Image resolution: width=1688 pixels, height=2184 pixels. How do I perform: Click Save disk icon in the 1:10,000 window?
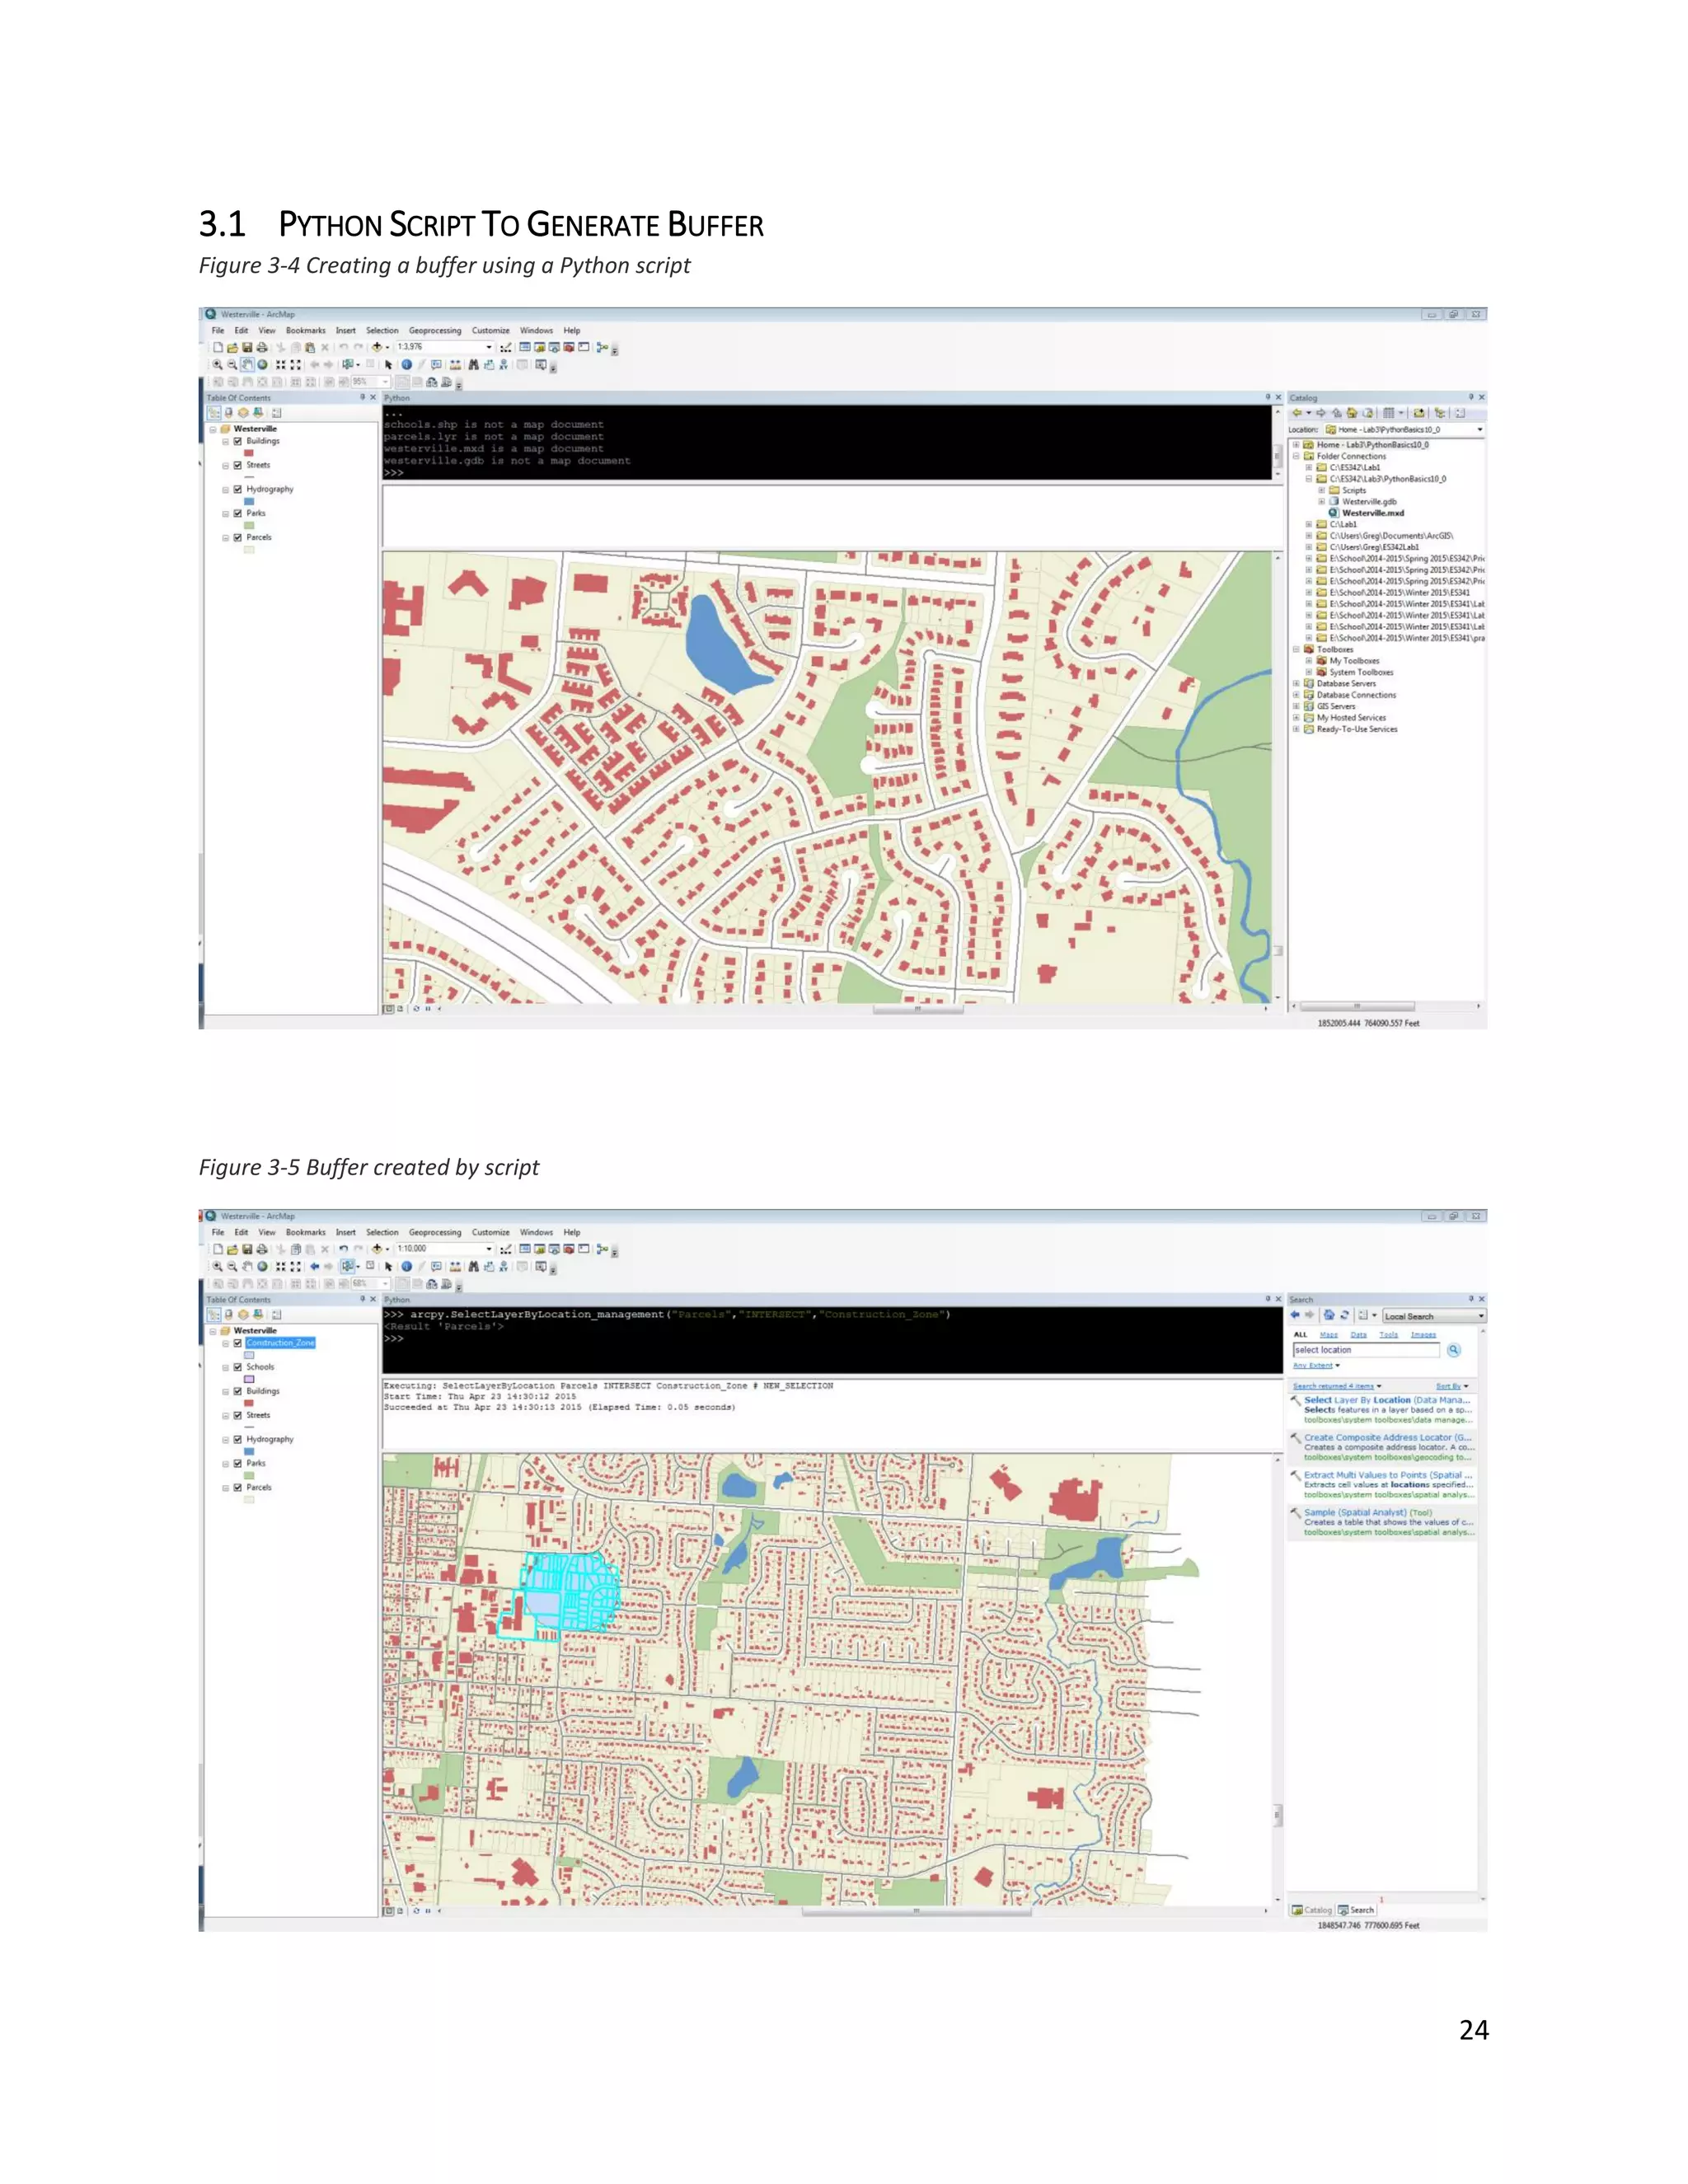[x=247, y=1249]
